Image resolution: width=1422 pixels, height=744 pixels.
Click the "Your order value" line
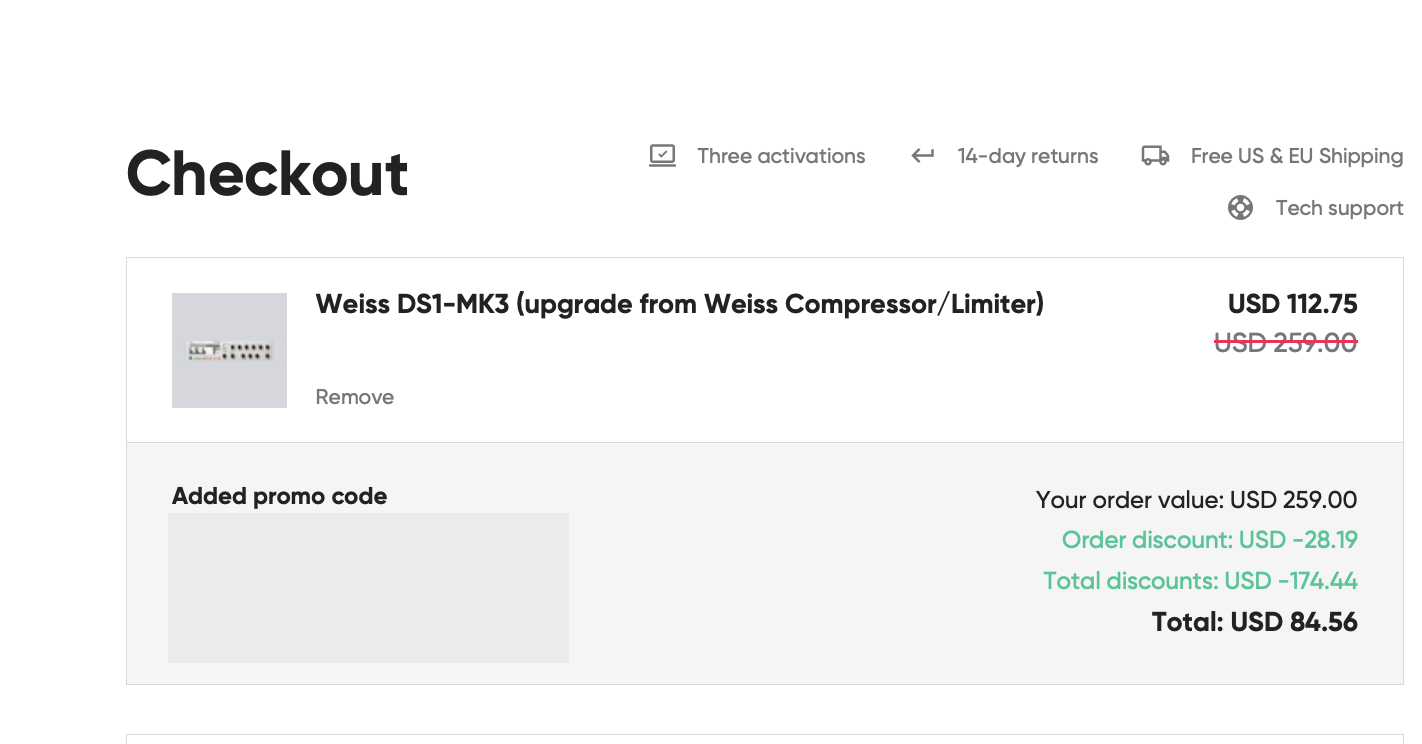click(x=1196, y=500)
